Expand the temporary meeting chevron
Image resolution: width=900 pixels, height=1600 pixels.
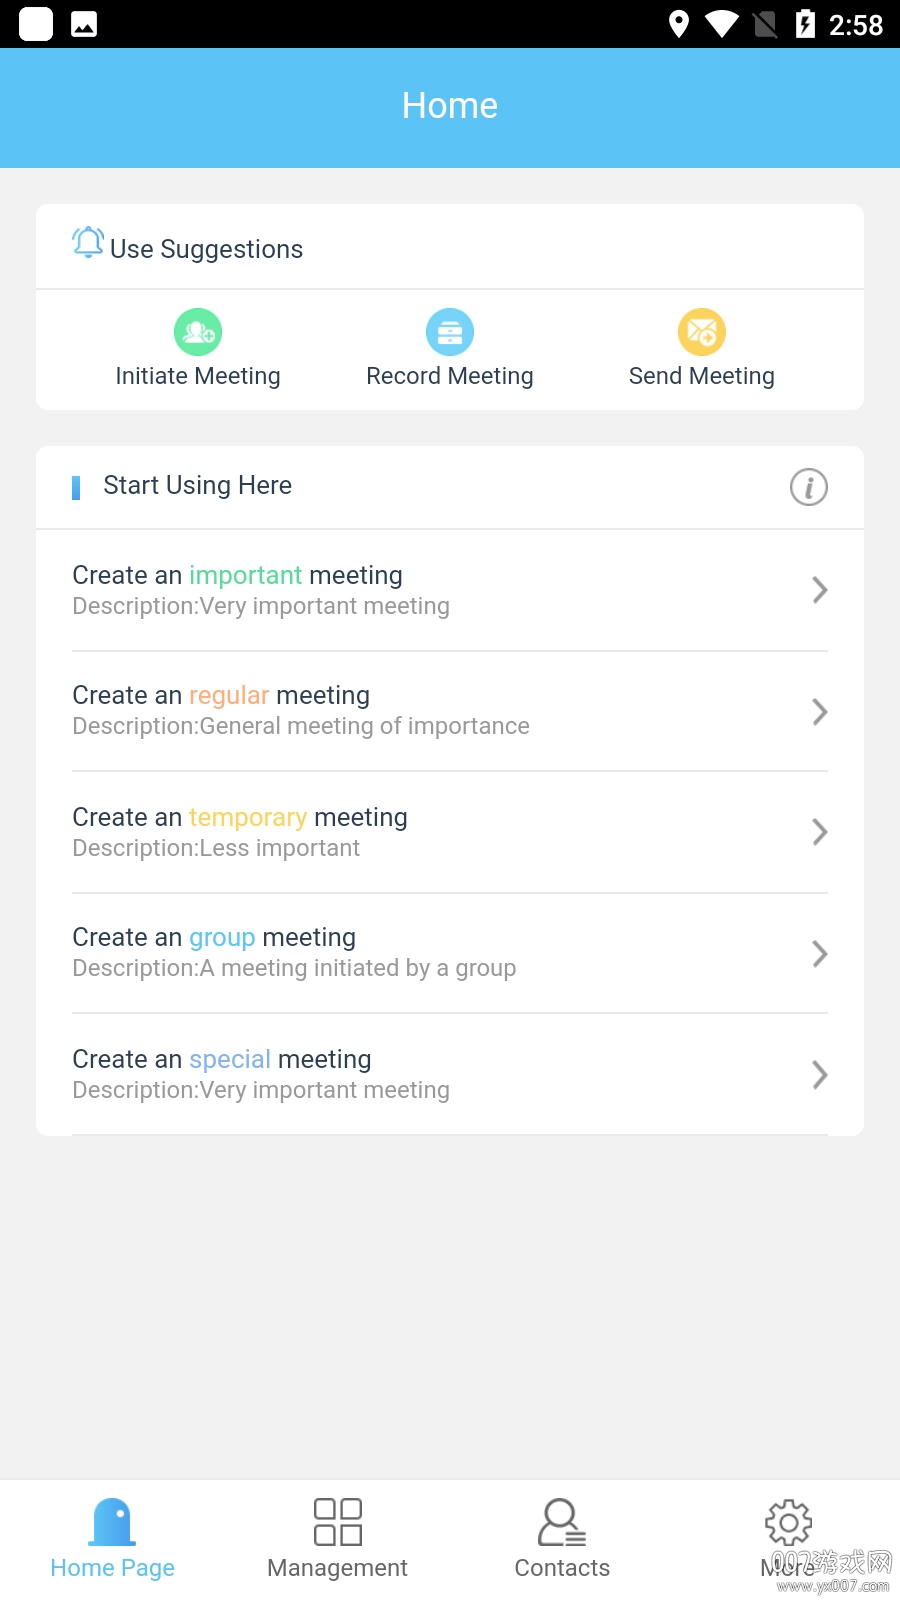(x=820, y=832)
